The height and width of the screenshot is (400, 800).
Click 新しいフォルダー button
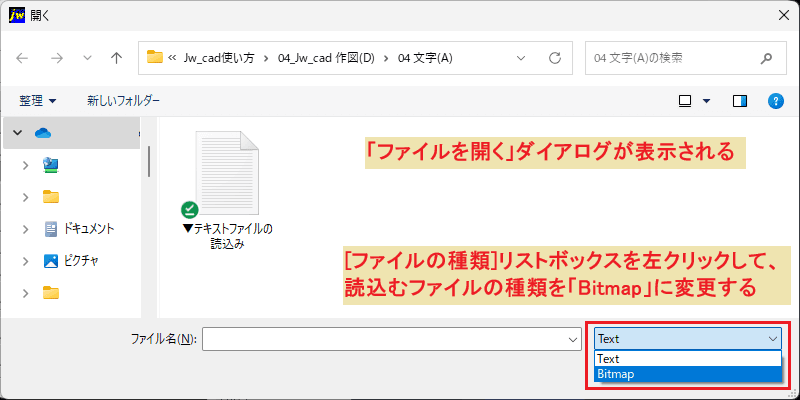pos(123,101)
